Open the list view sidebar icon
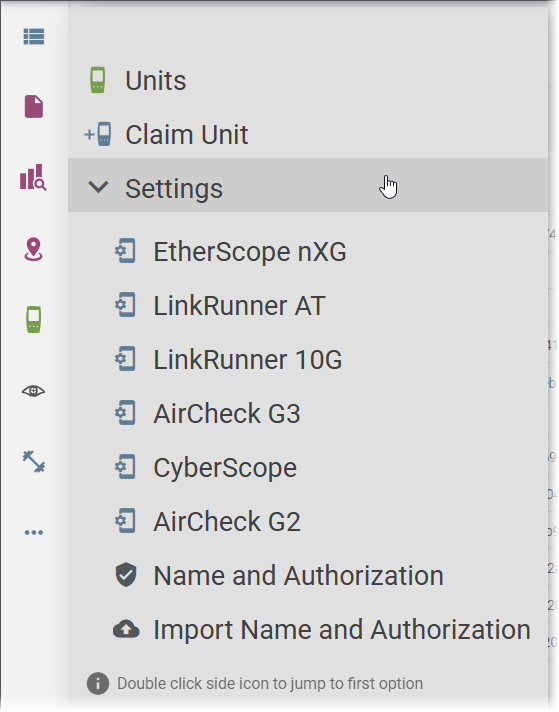 [34, 37]
